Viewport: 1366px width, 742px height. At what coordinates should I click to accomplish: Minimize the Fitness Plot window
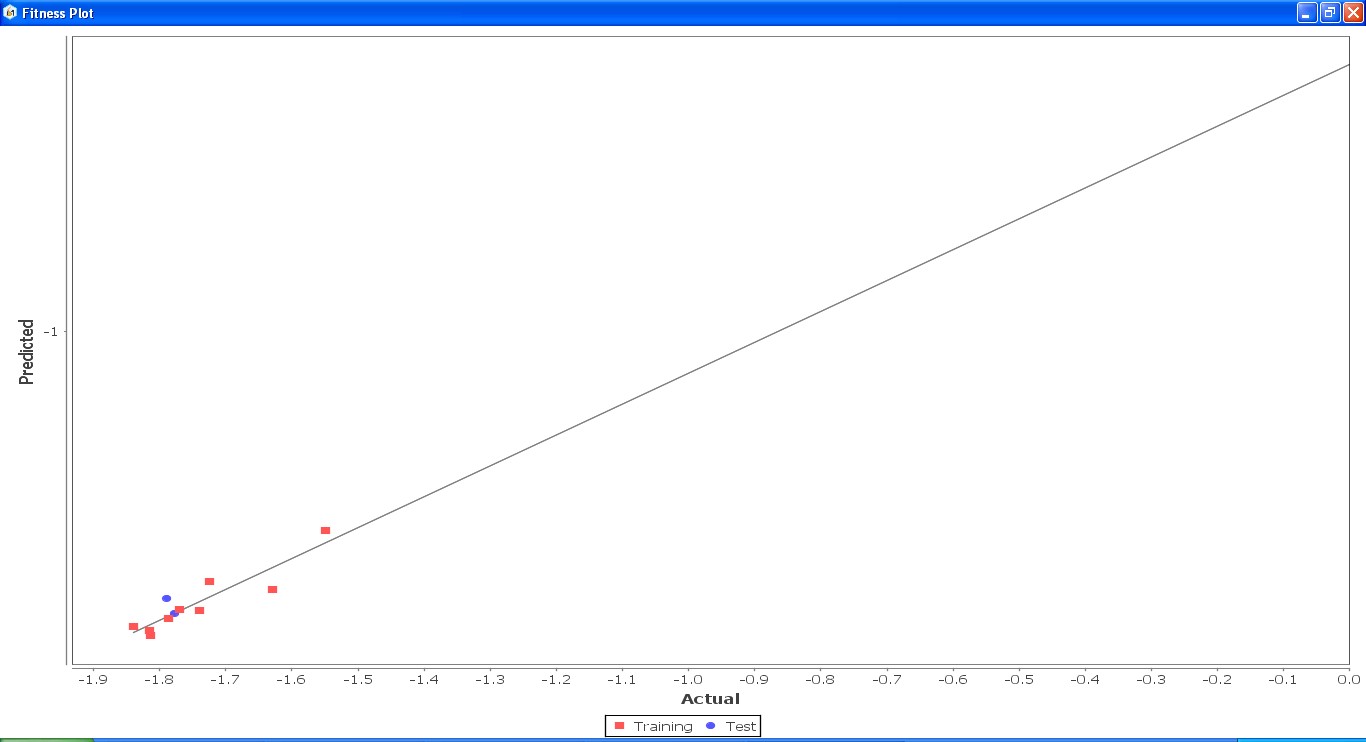tap(1307, 13)
